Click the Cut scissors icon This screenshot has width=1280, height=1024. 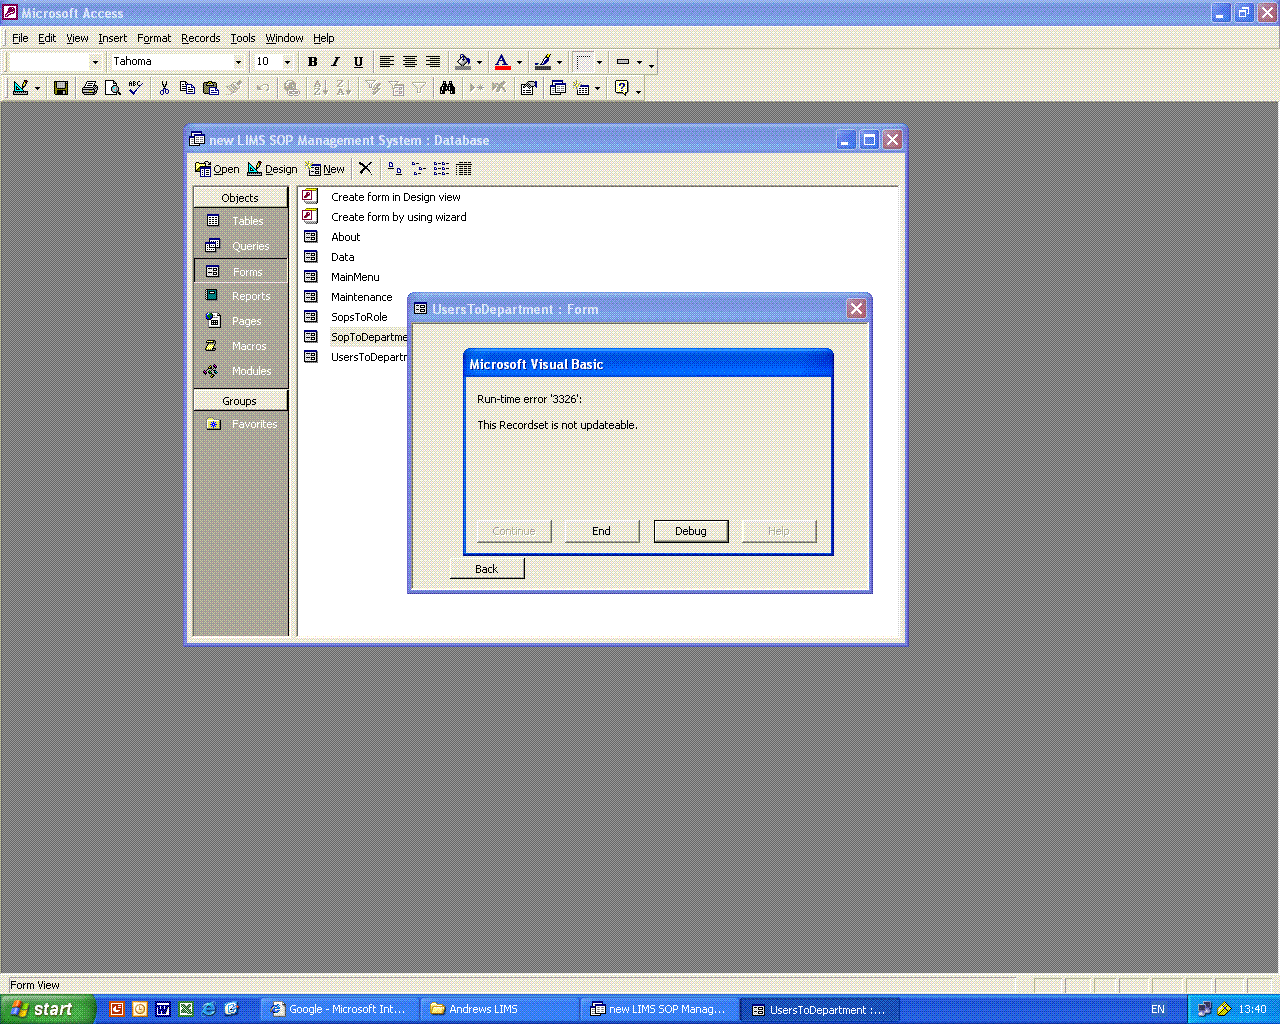(x=164, y=88)
